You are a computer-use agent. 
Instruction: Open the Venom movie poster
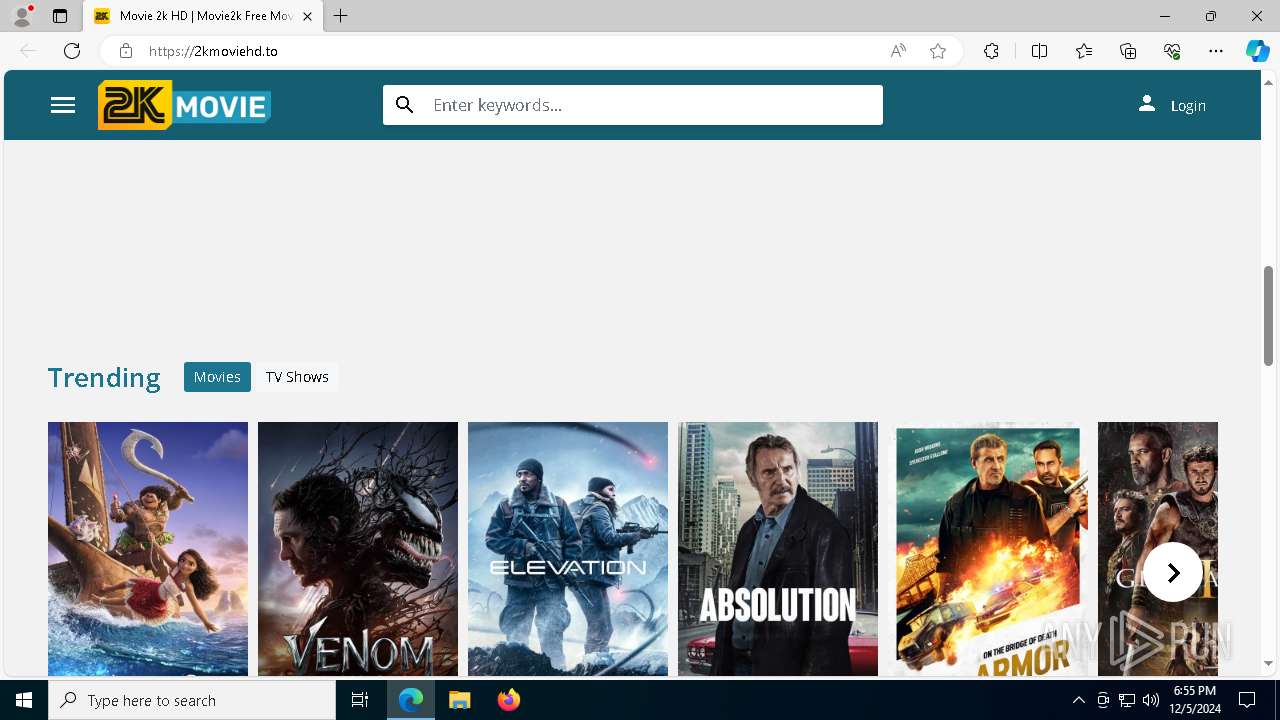(x=358, y=549)
